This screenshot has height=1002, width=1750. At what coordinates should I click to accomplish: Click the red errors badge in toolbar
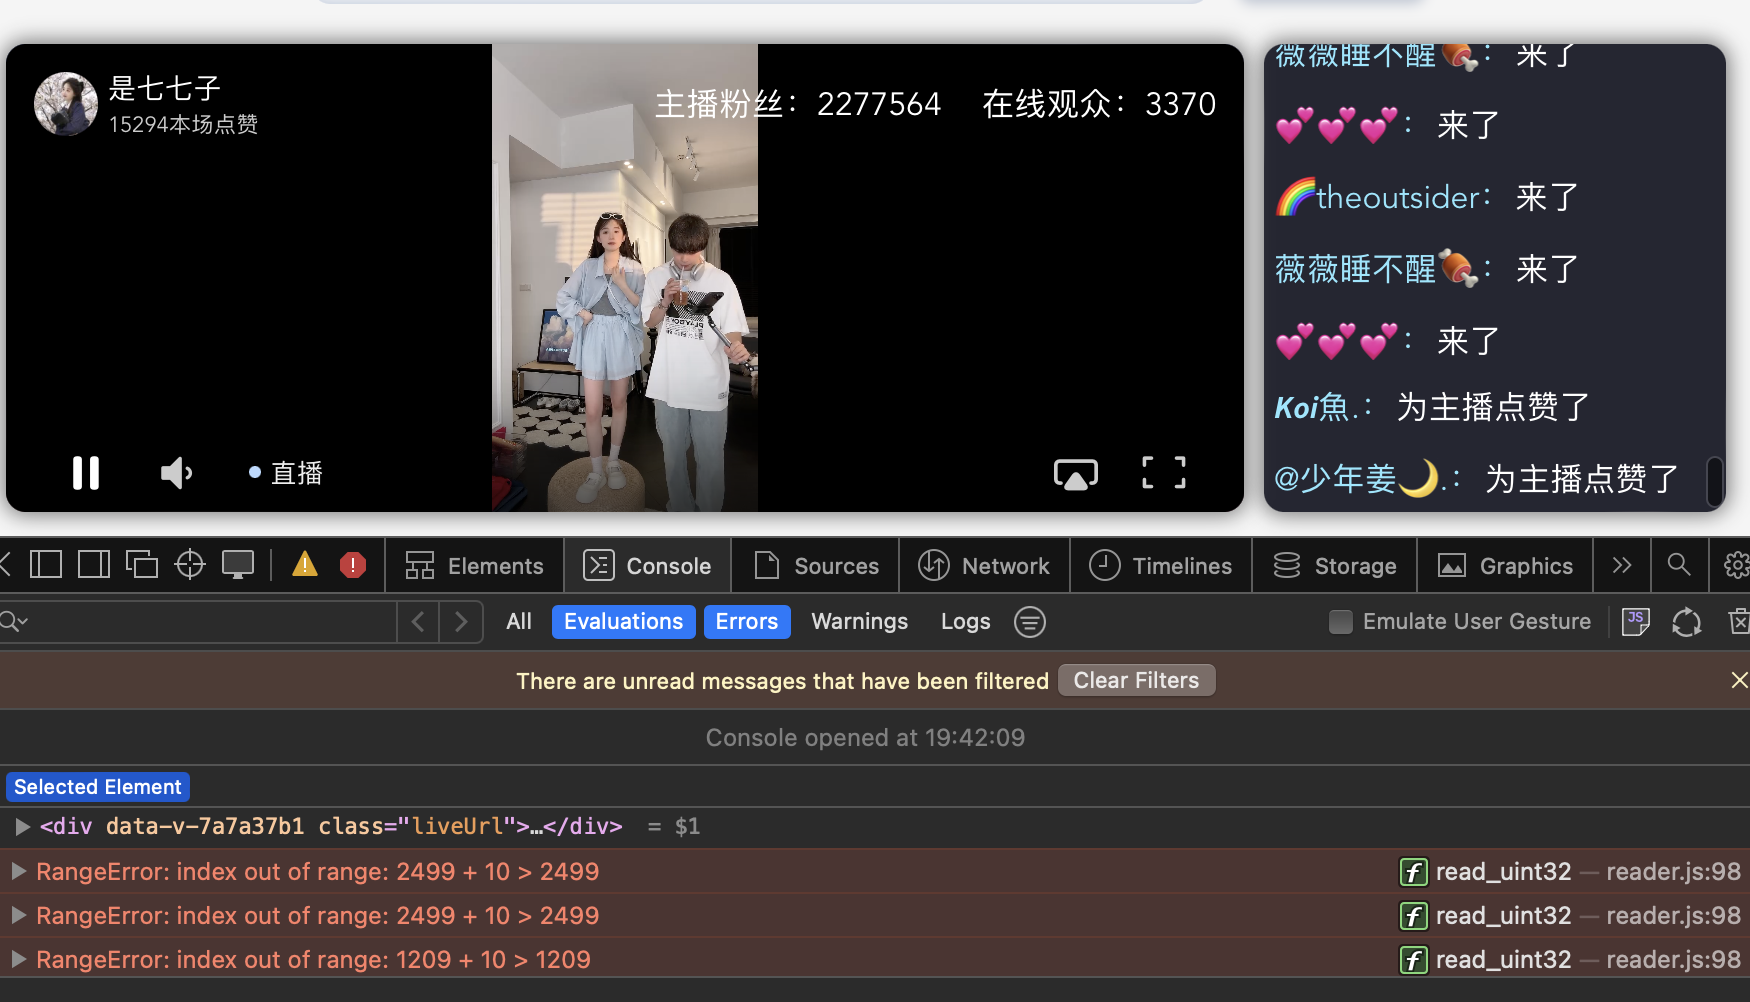point(352,564)
